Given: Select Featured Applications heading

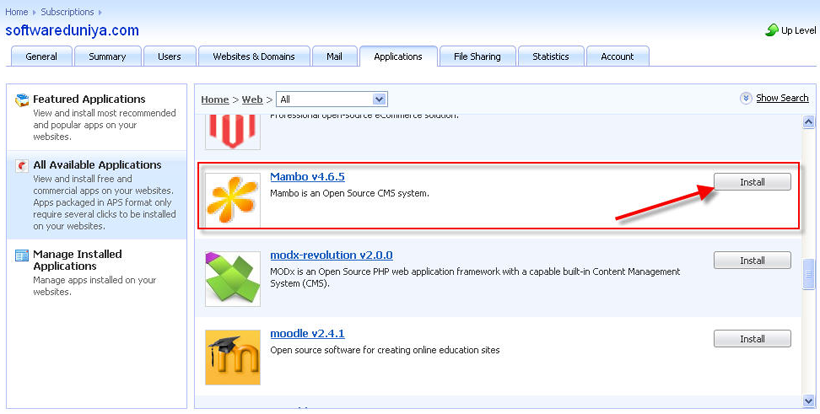Looking at the screenshot, I should (x=89, y=99).
